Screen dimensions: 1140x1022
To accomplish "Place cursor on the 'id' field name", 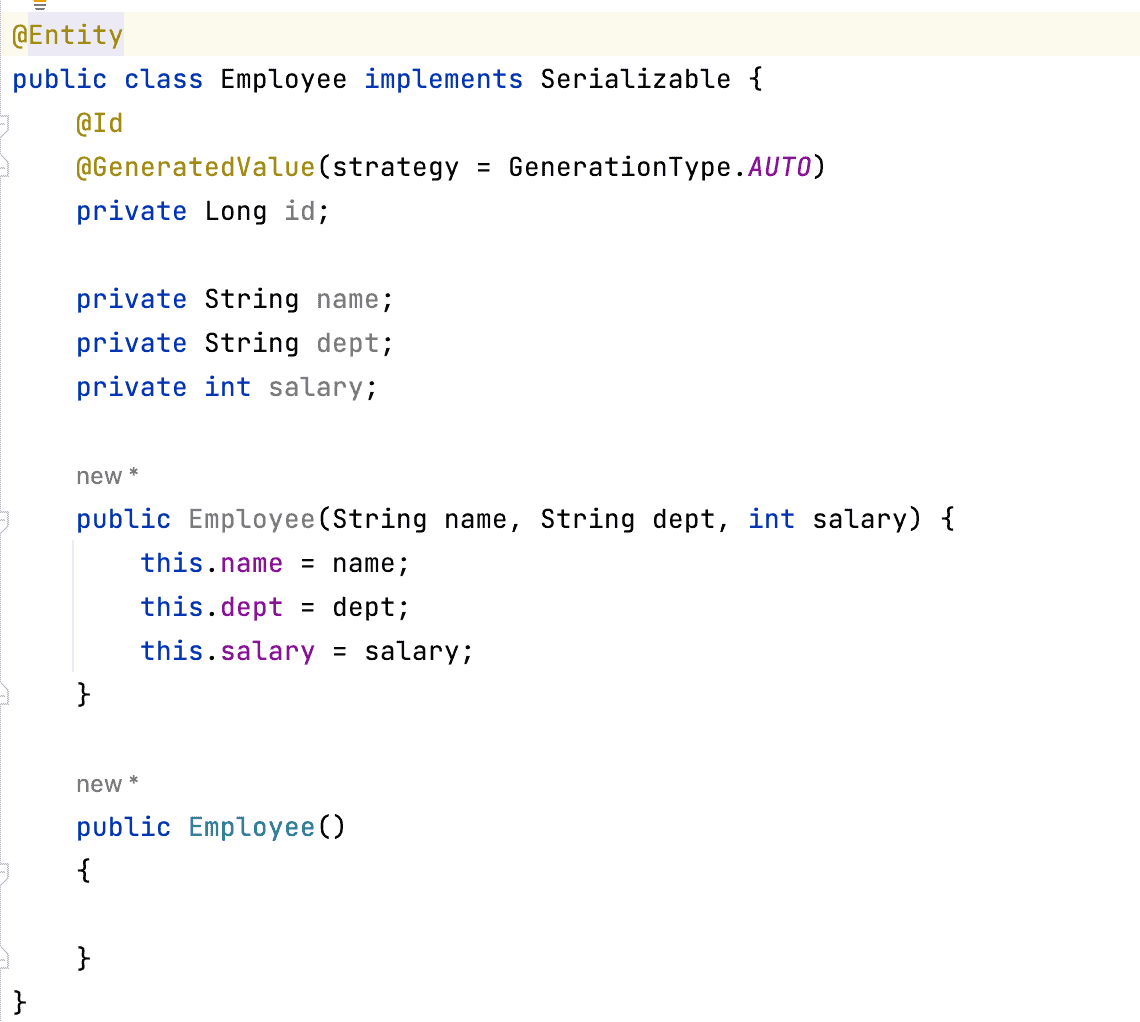I will (x=300, y=212).
